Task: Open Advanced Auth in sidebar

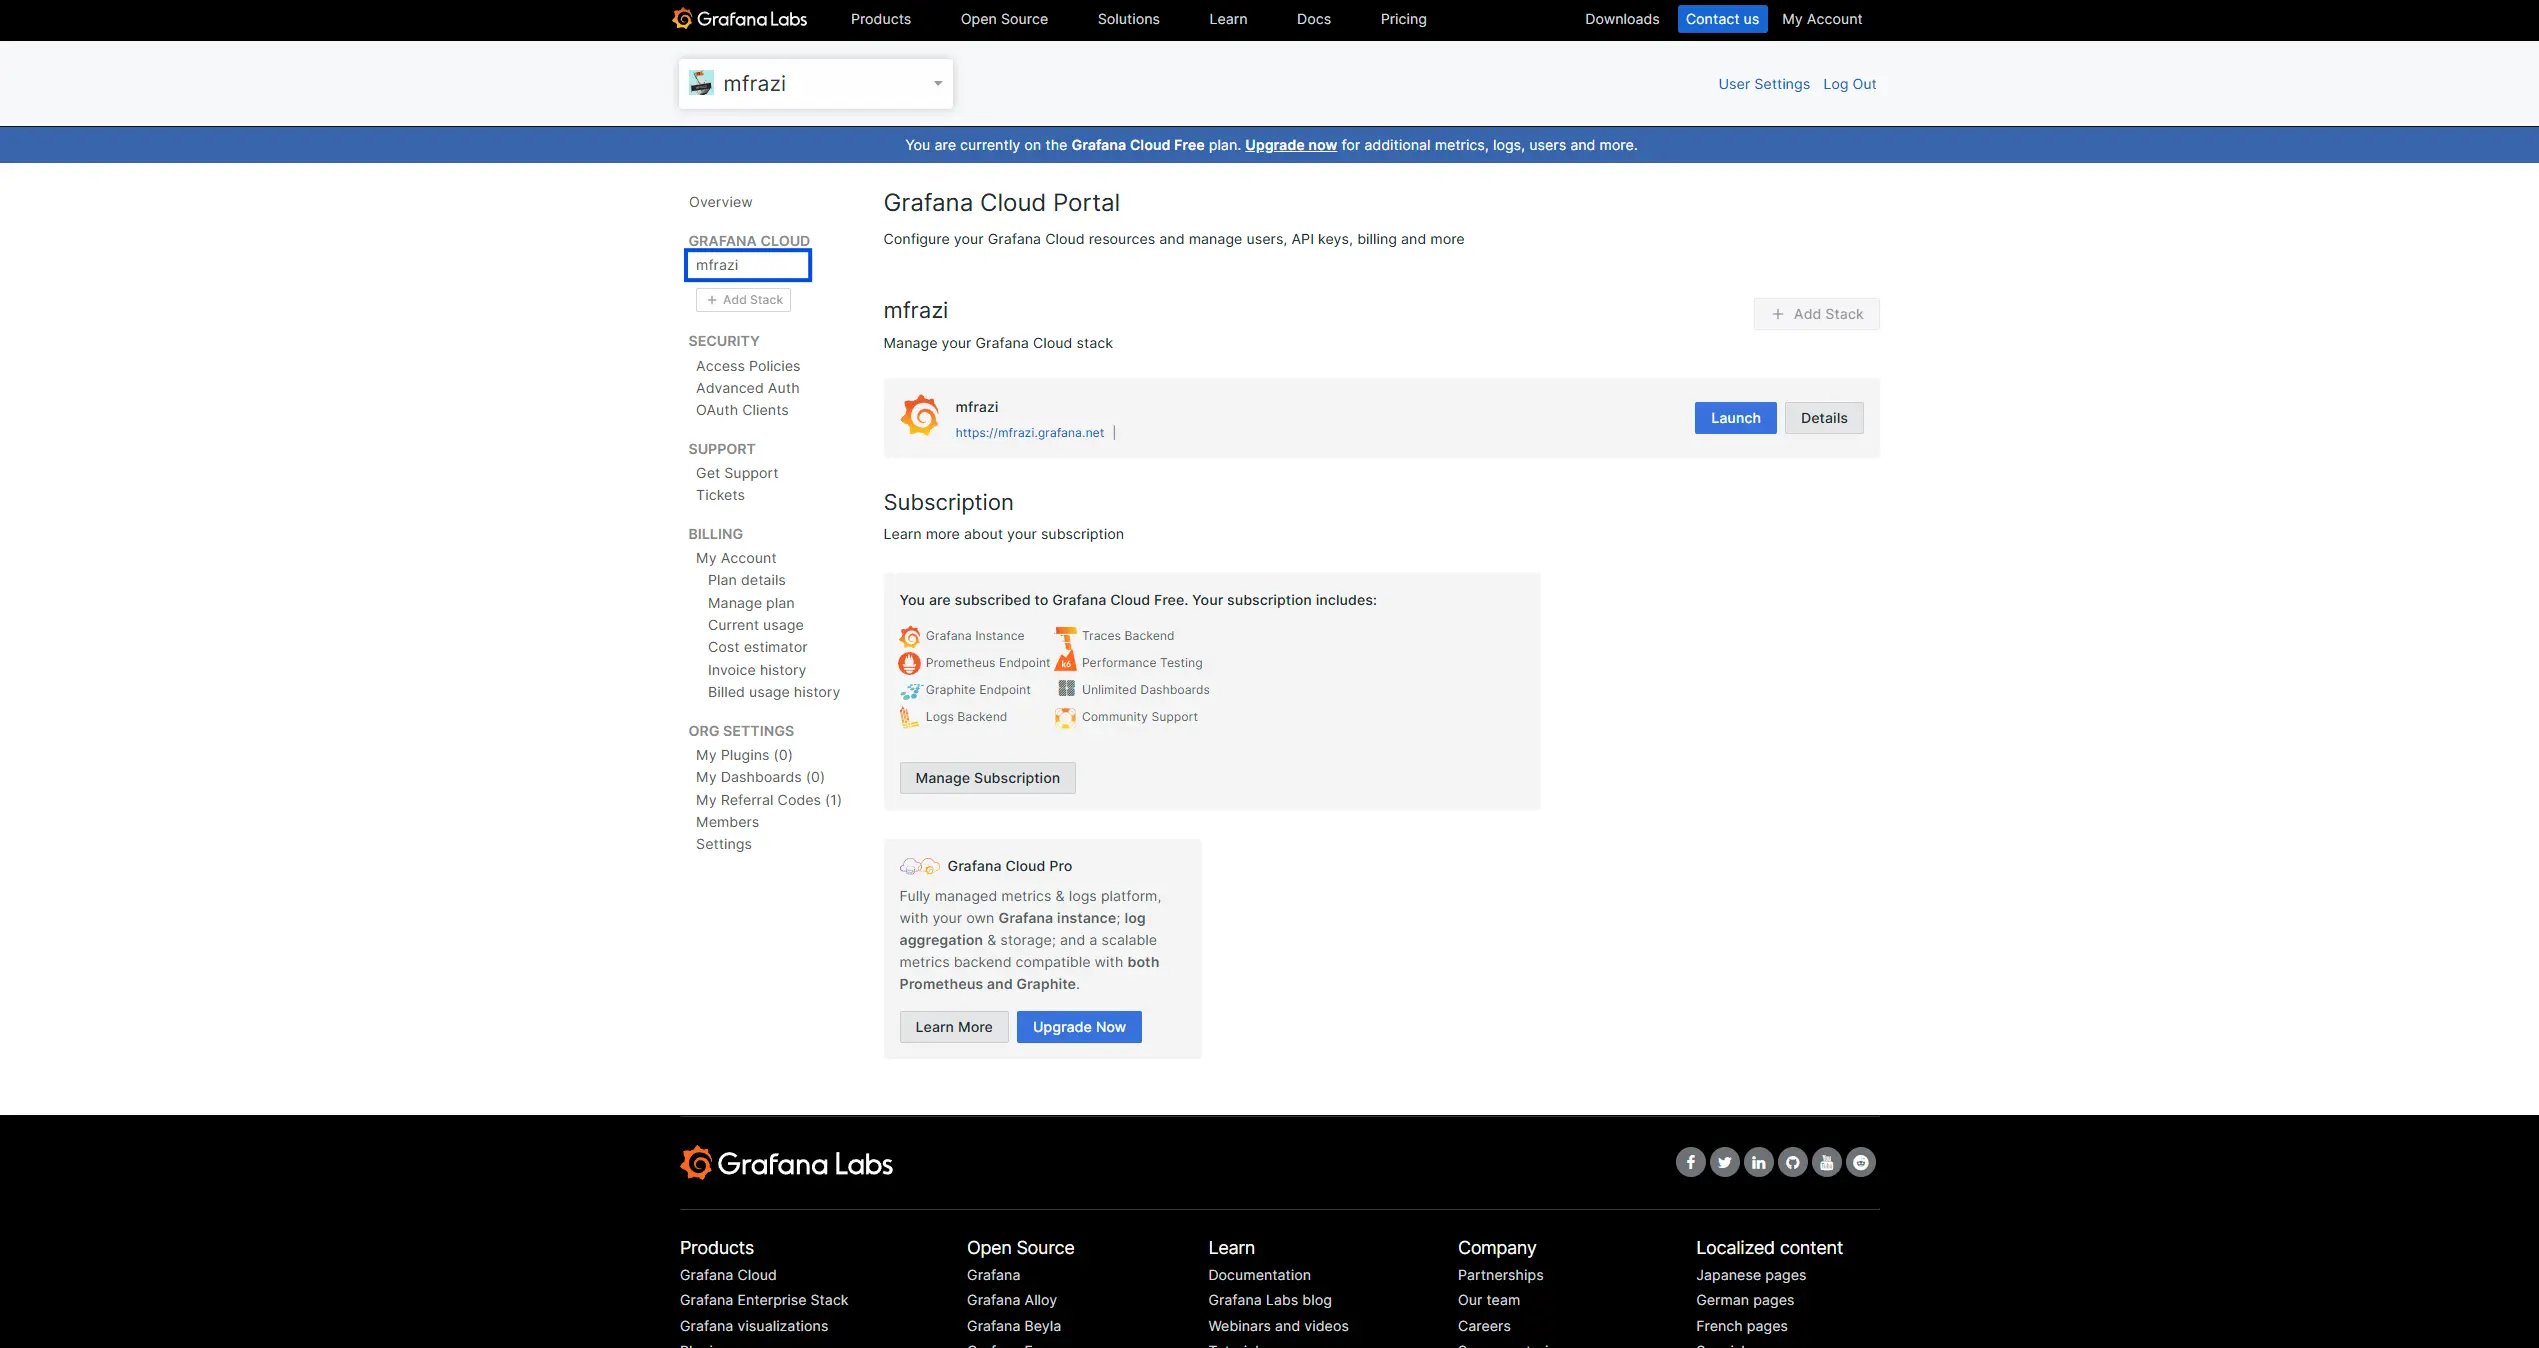Action: (x=747, y=388)
